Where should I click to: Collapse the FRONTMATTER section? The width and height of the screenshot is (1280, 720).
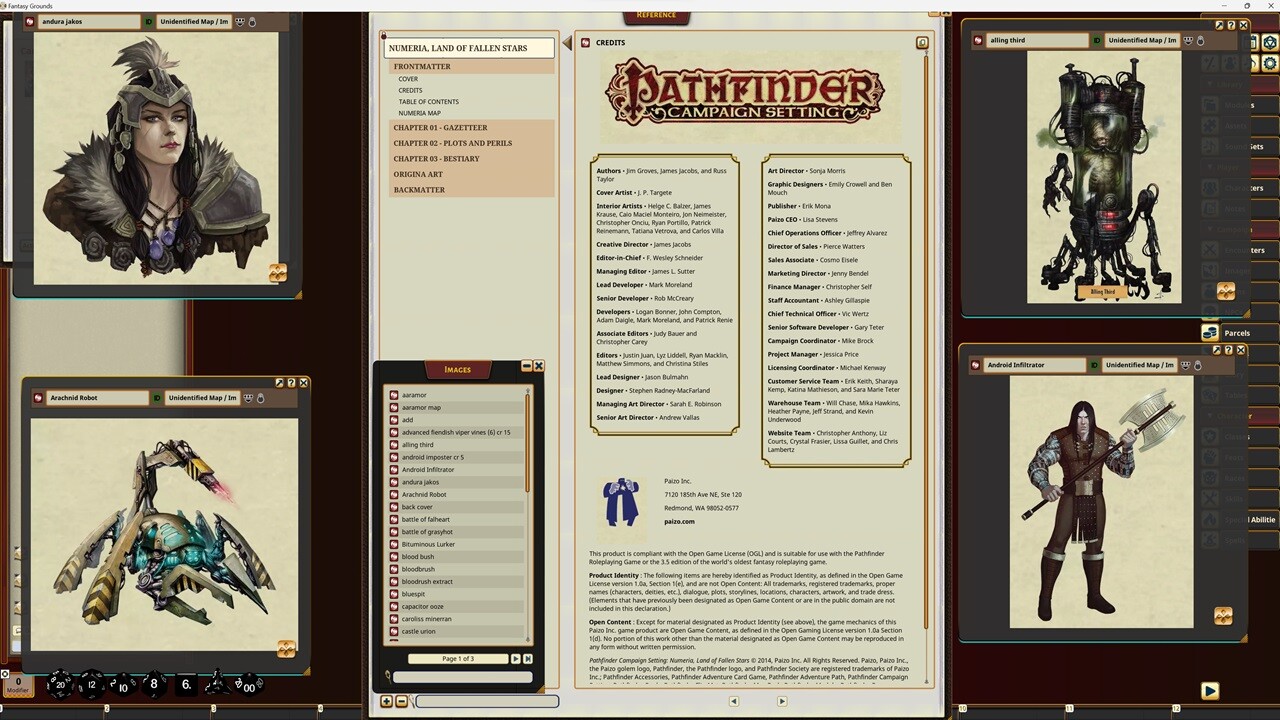[x=422, y=66]
